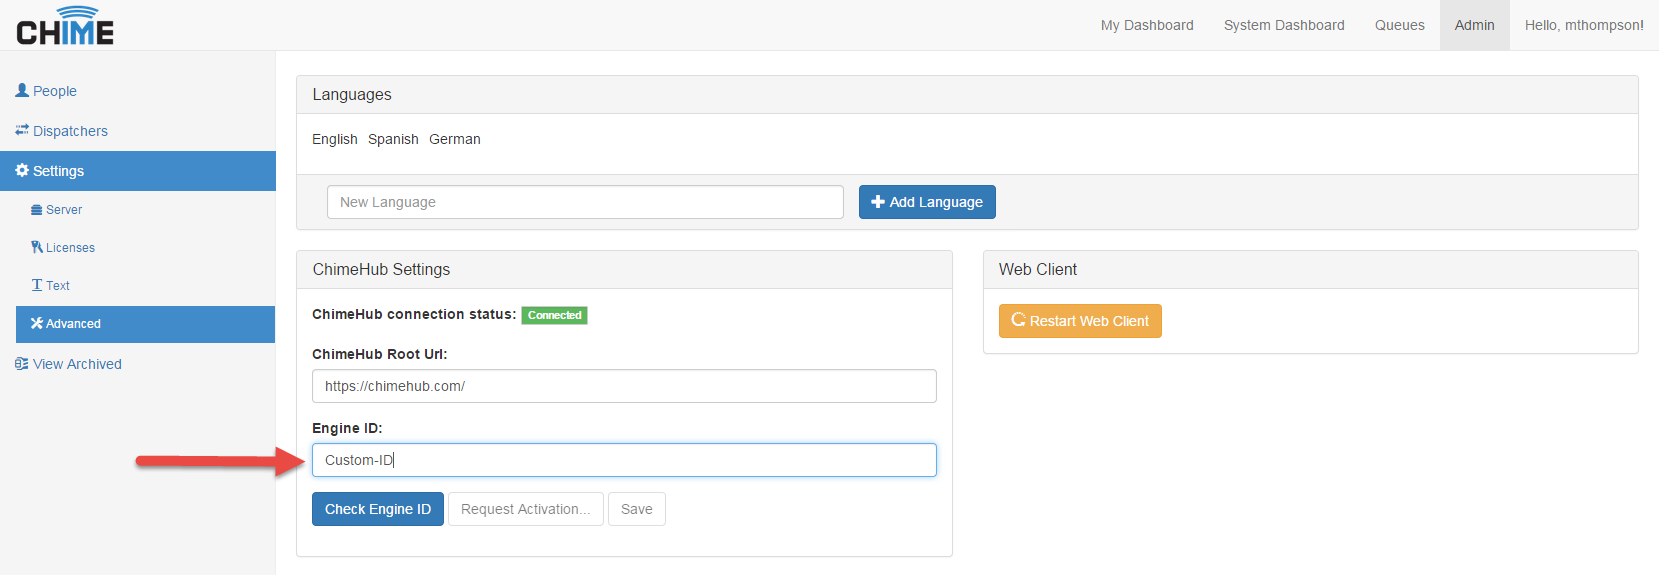Select the German language entry
This screenshot has width=1659, height=575.
455,139
